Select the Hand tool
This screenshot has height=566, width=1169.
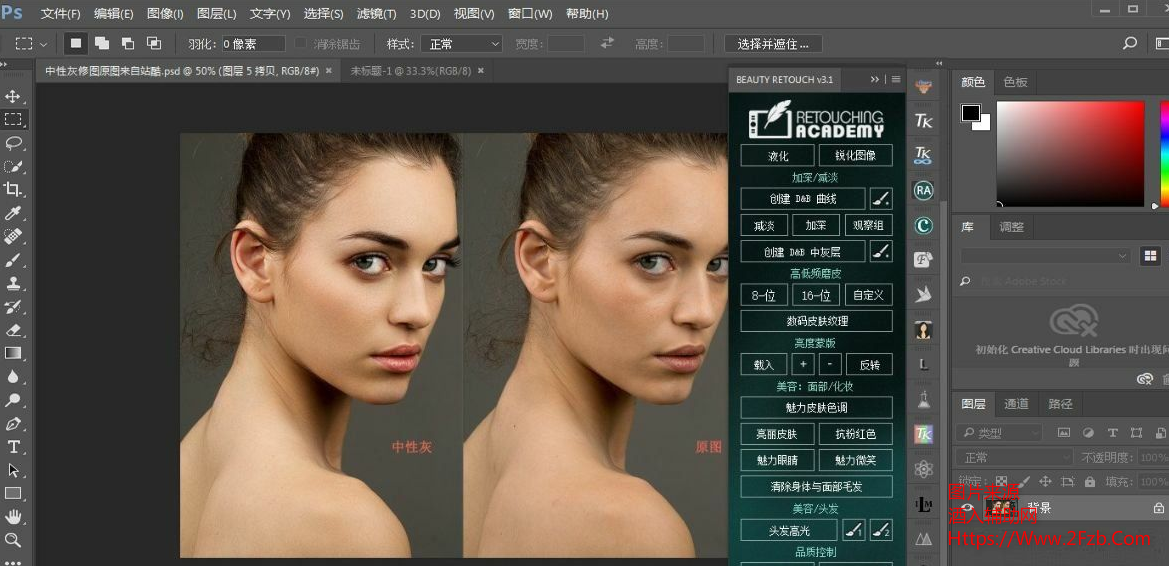tap(13, 516)
